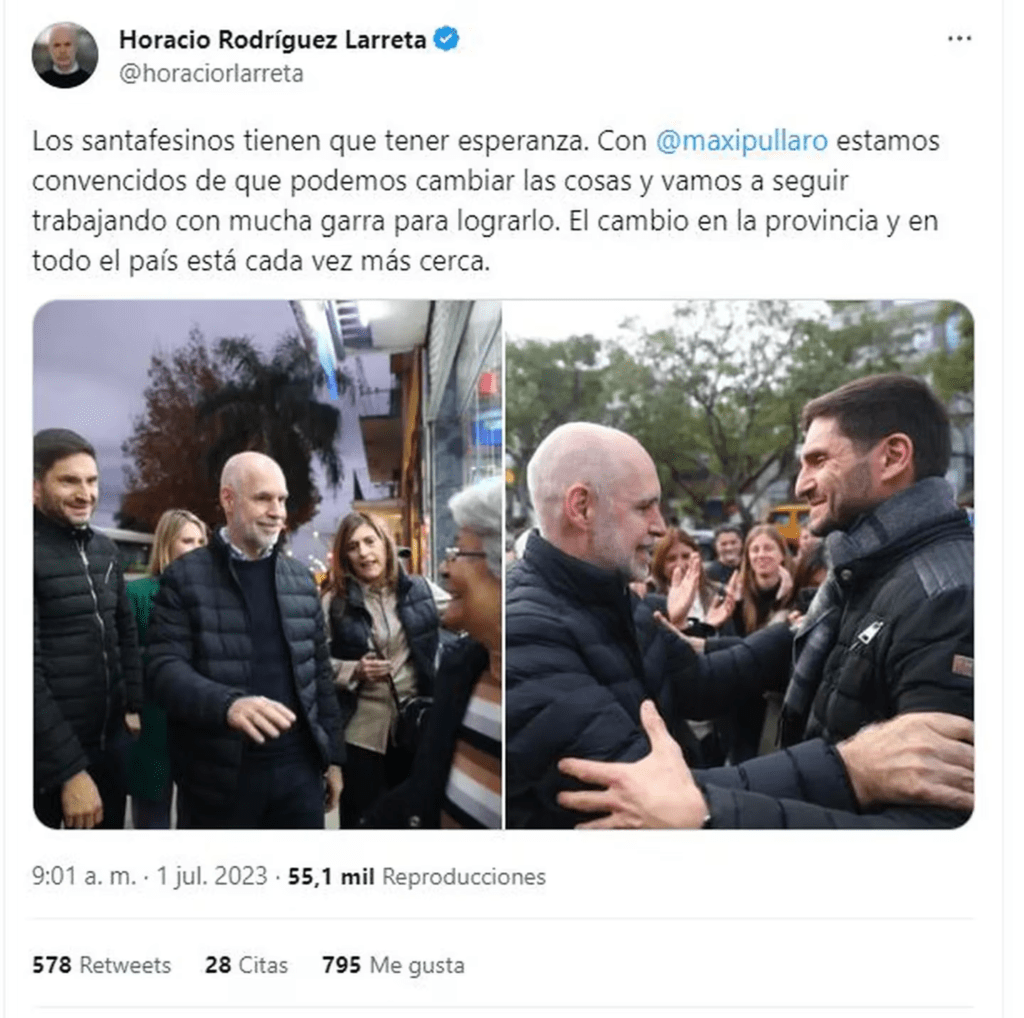
Task: Follow the @maxipullaro mention link
Action: pyautogui.click(x=742, y=141)
